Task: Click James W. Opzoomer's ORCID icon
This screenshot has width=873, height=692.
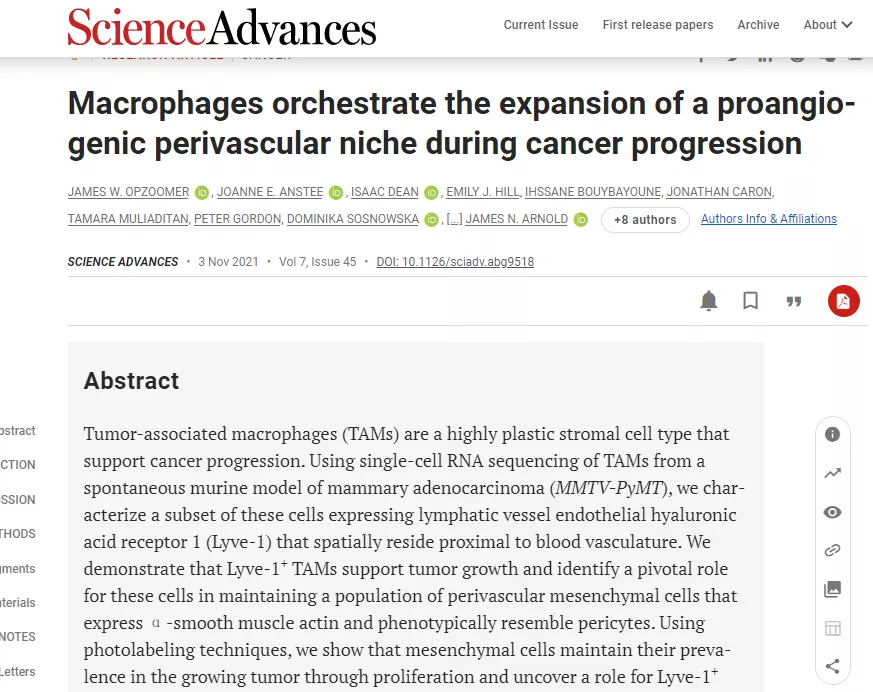Action: tap(202, 193)
